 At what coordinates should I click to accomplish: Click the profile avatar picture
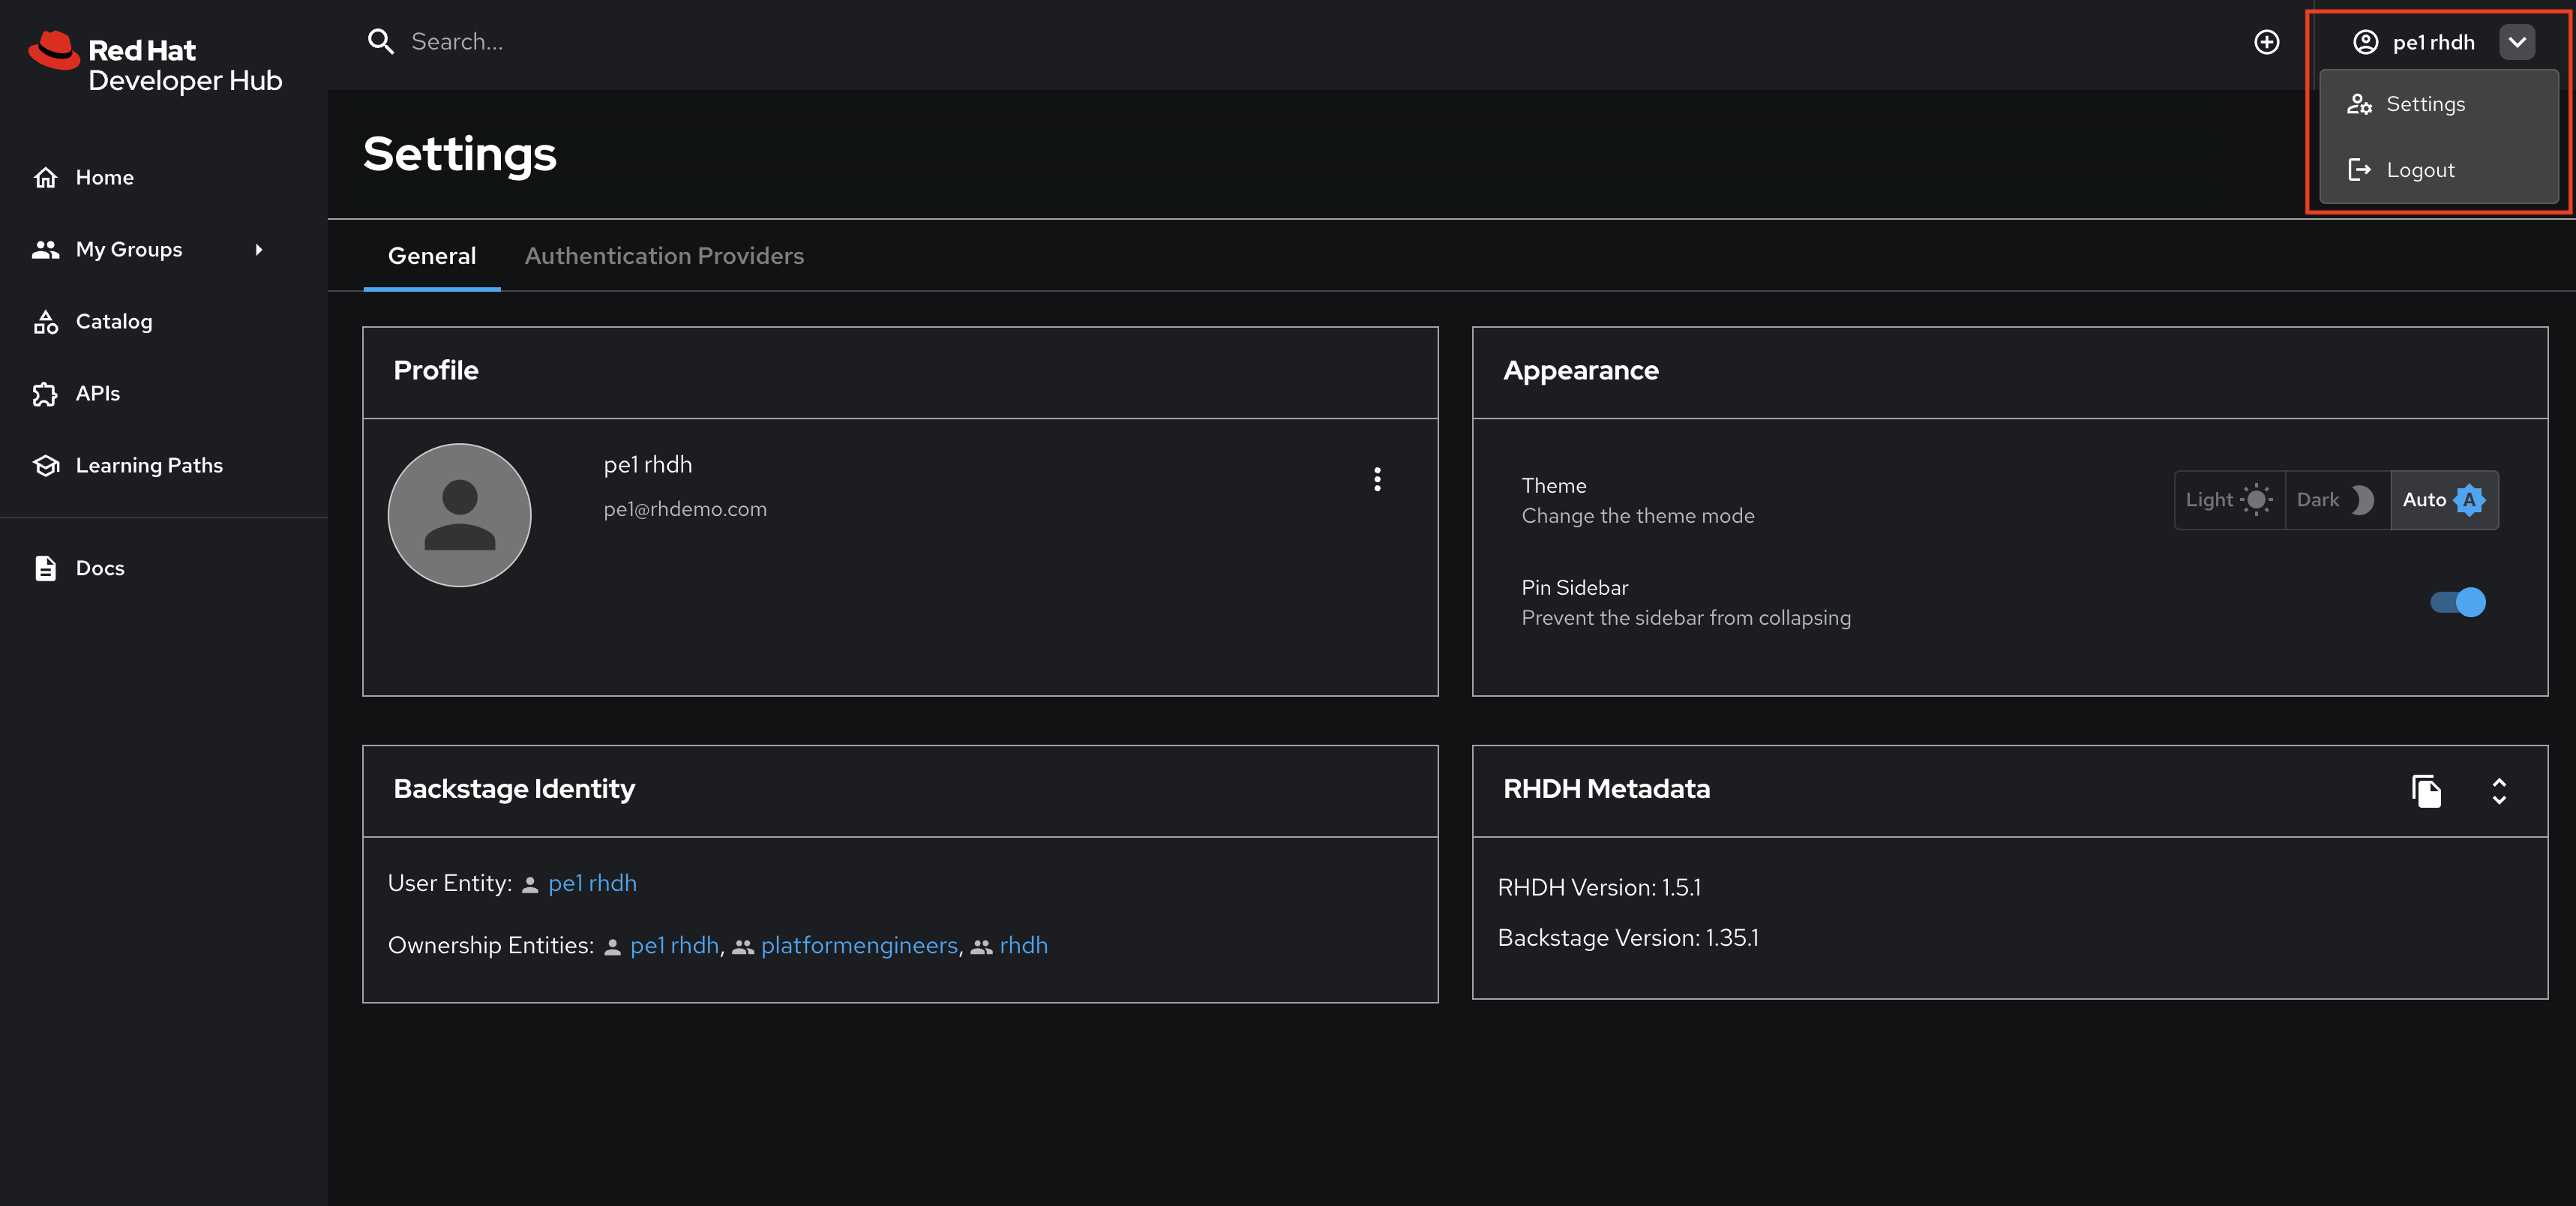pyautogui.click(x=459, y=515)
